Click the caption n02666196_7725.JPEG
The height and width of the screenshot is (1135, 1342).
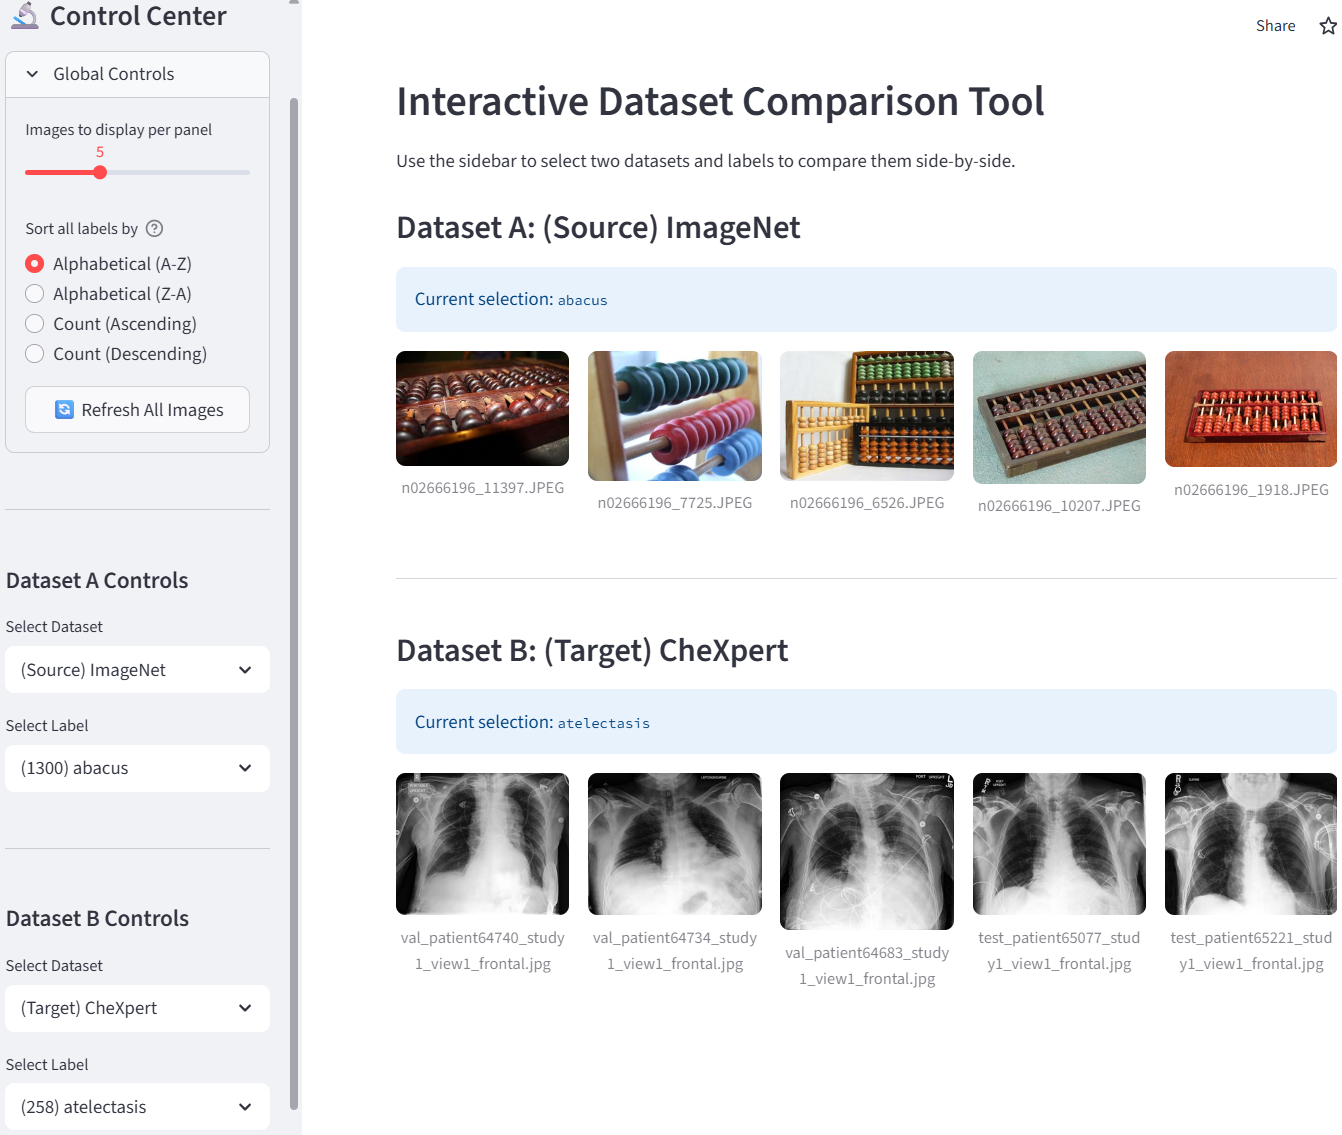pyautogui.click(x=675, y=503)
